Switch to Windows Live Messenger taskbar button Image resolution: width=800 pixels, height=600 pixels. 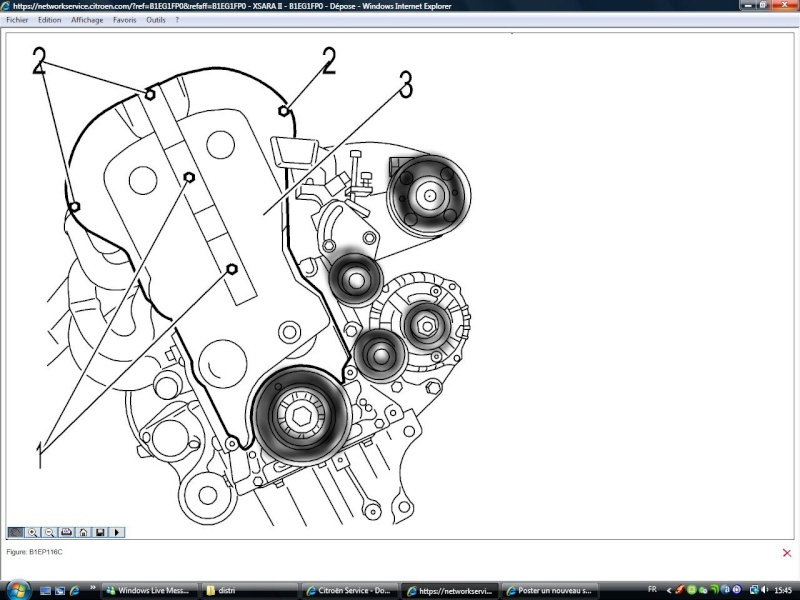pos(150,590)
